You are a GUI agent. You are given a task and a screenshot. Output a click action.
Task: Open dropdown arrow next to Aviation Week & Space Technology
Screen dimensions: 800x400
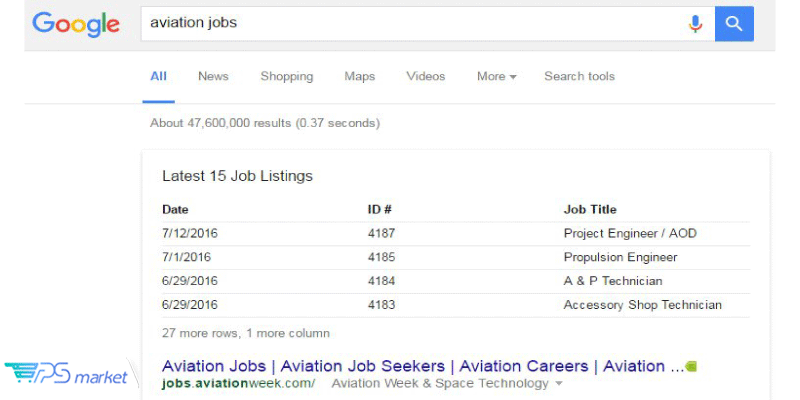(558, 383)
